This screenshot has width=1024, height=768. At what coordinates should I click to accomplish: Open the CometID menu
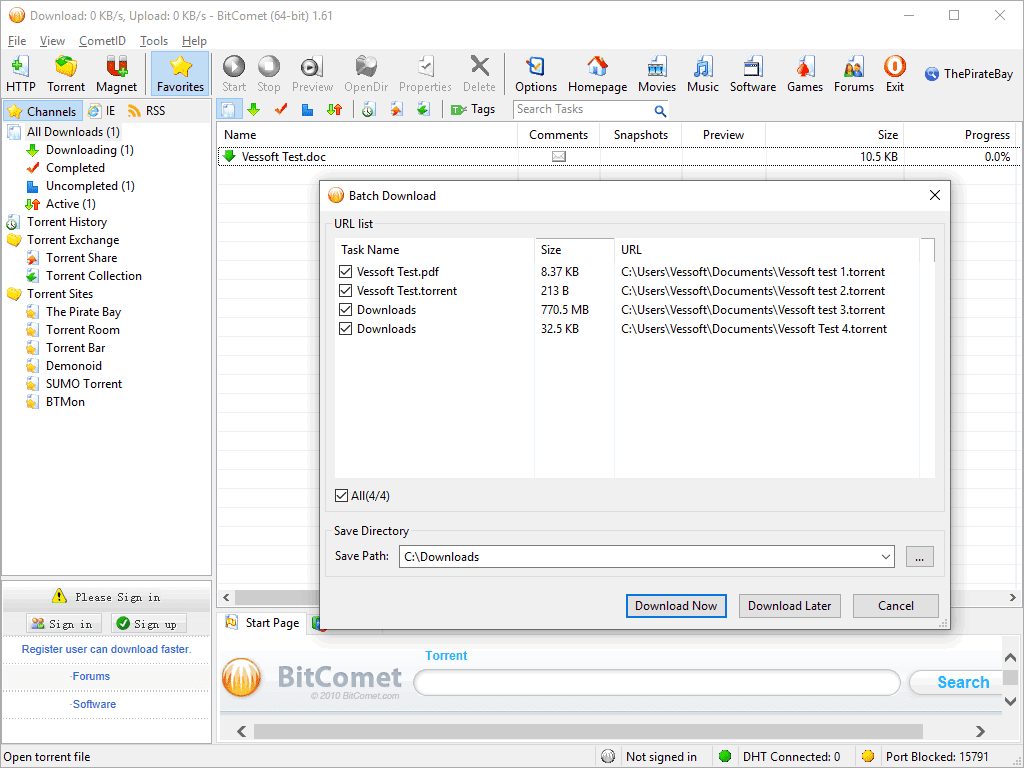(x=103, y=40)
